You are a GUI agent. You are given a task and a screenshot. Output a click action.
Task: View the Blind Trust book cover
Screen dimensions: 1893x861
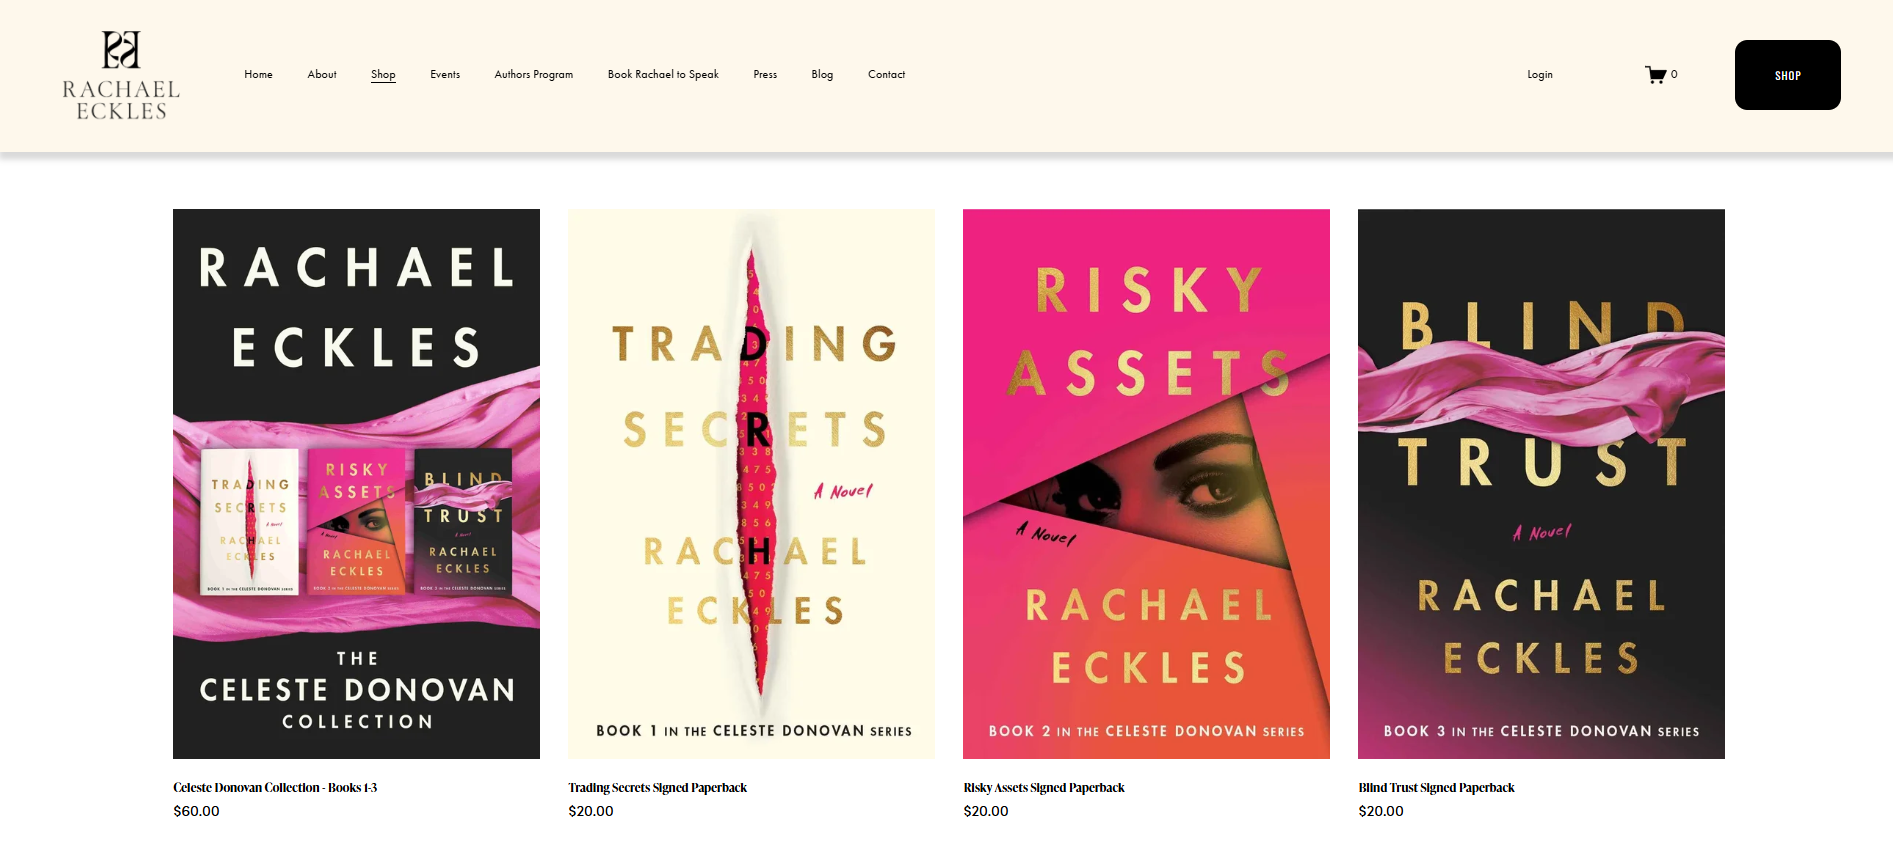point(1541,483)
